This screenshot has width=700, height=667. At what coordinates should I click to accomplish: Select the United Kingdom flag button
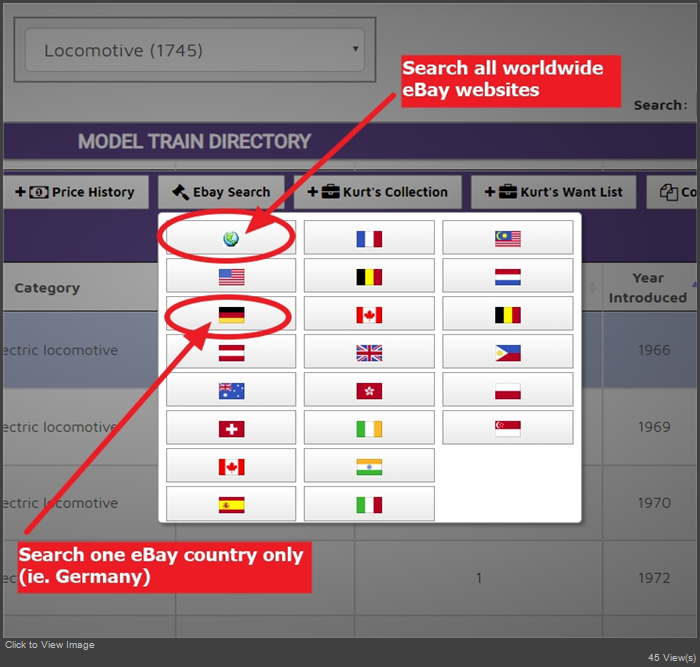tap(369, 353)
